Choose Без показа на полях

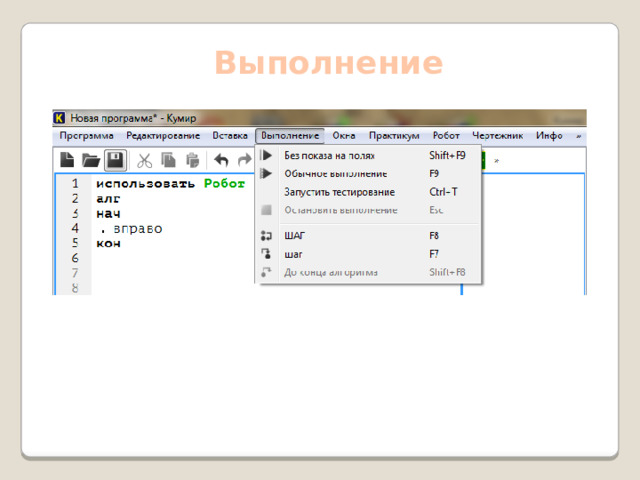pos(370,155)
